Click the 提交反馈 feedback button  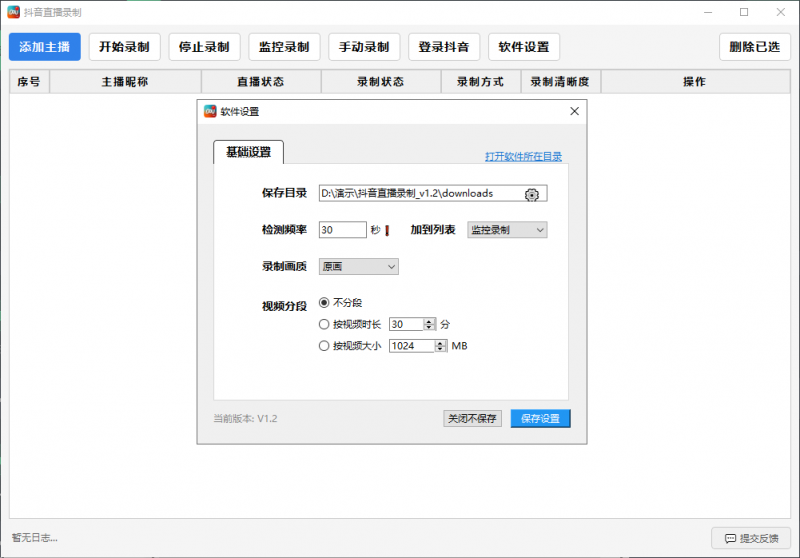[751, 538]
